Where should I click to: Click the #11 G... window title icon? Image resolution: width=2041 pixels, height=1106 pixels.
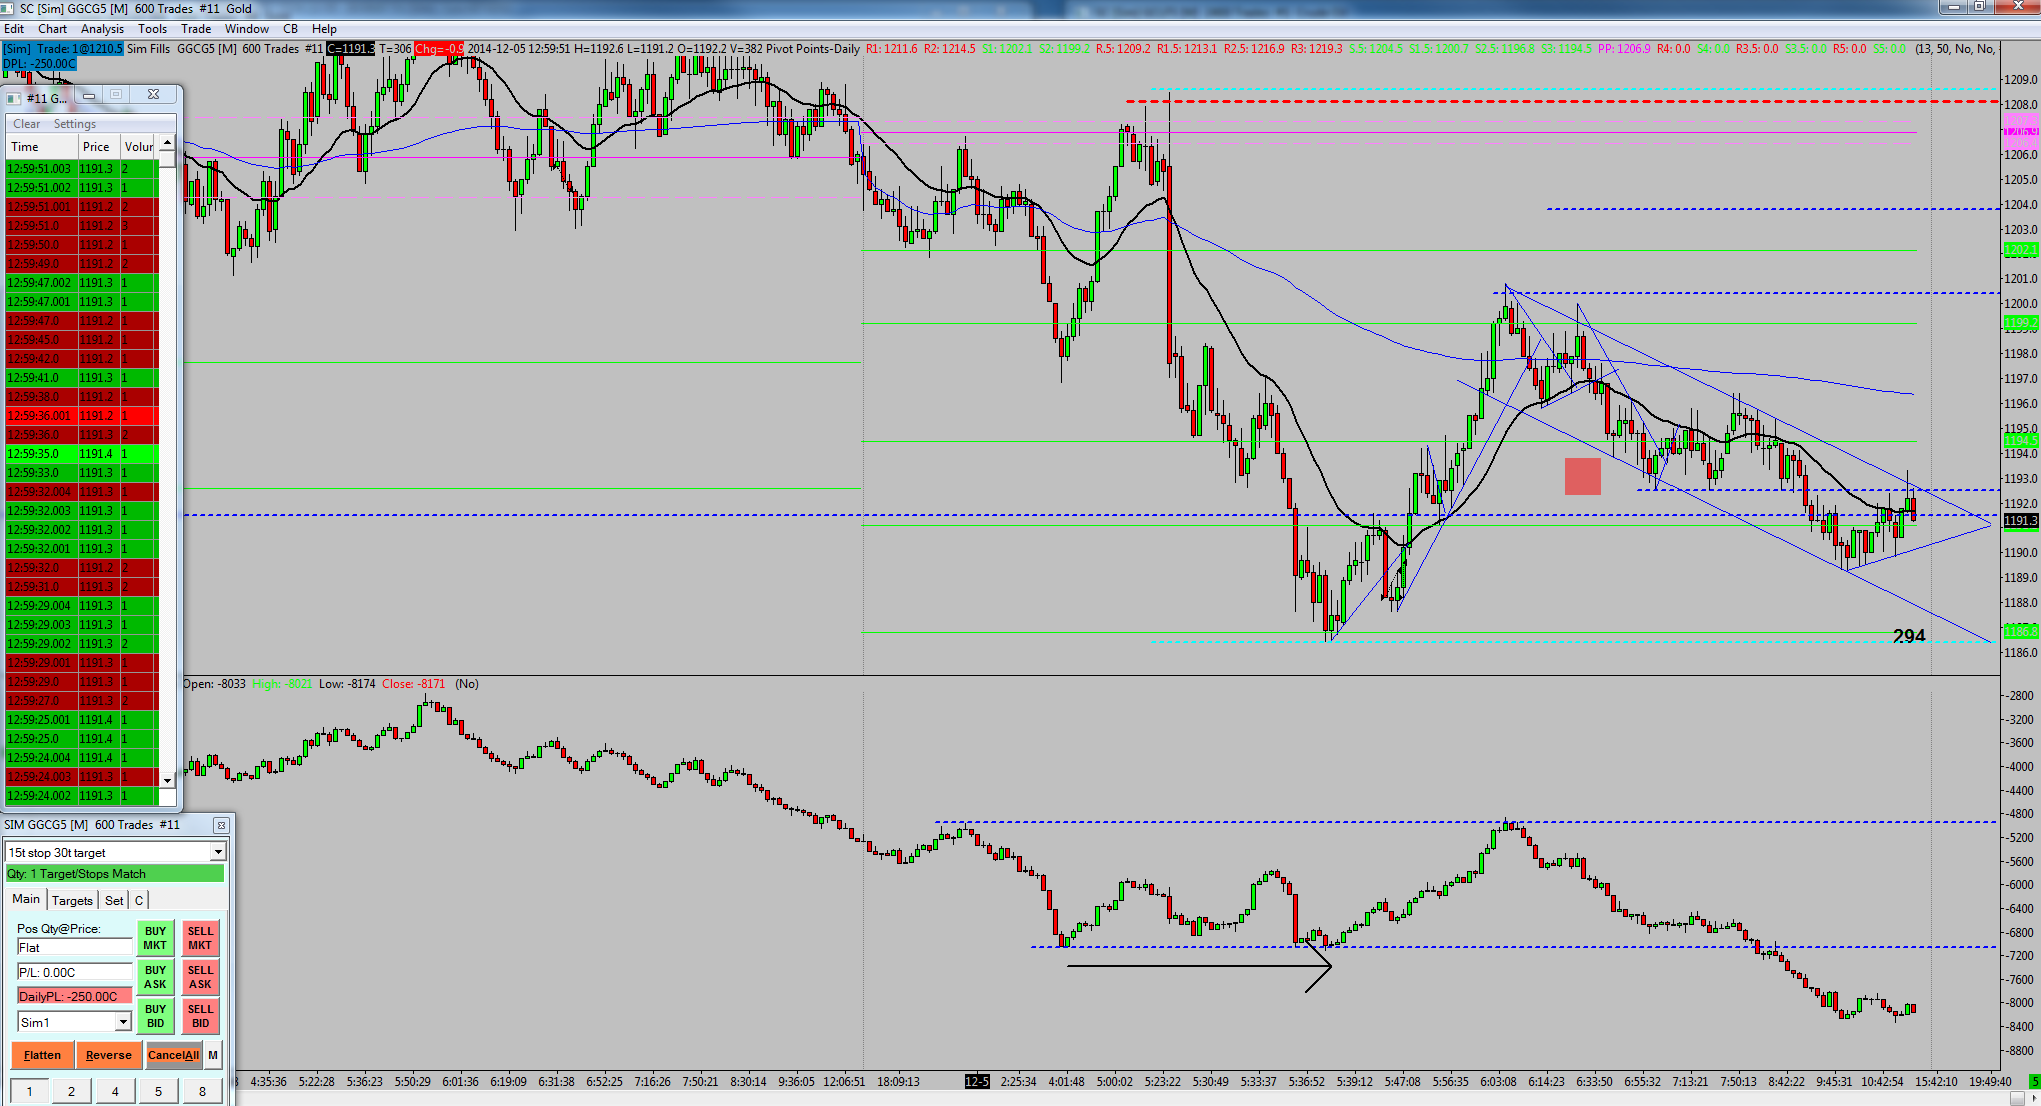pyautogui.click(x=15, y=98)
